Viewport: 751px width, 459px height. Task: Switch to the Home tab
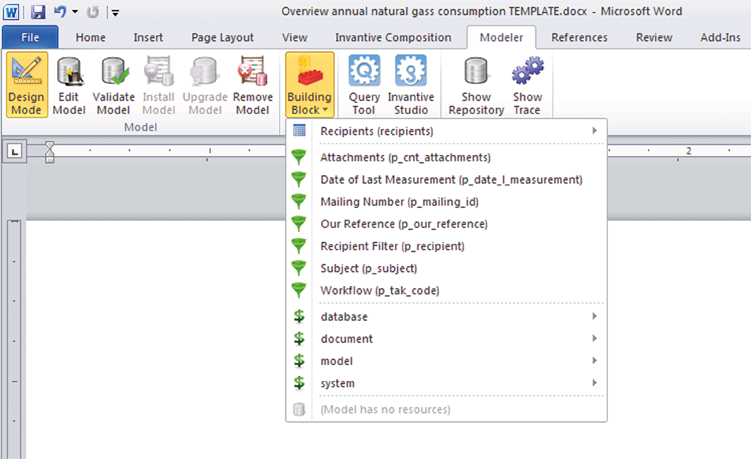point(91,37)
